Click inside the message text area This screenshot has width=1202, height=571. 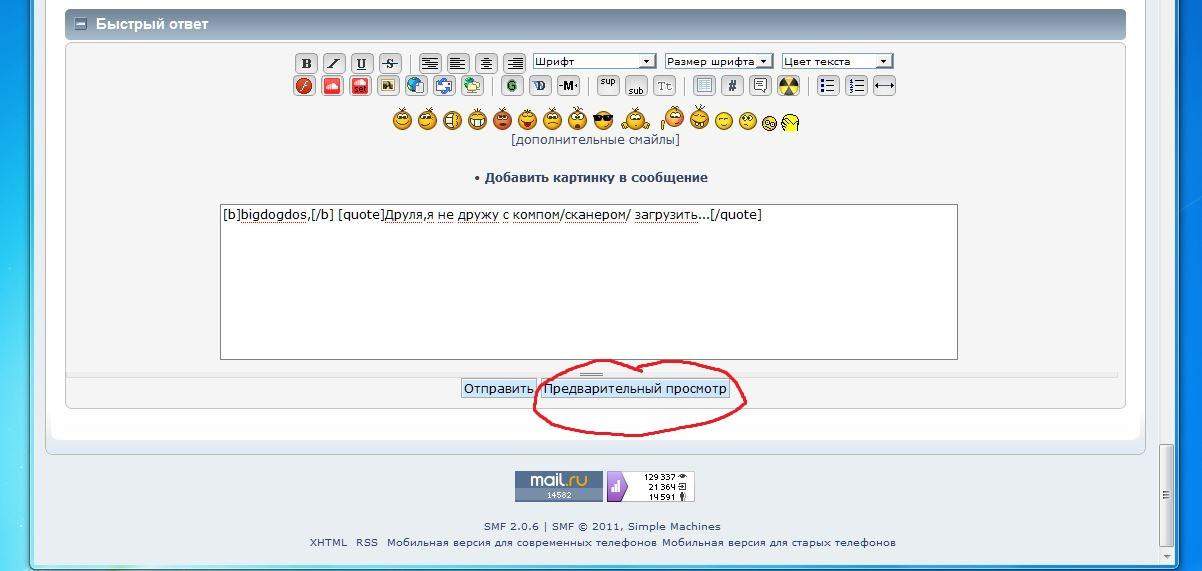[x=589, y=282]
